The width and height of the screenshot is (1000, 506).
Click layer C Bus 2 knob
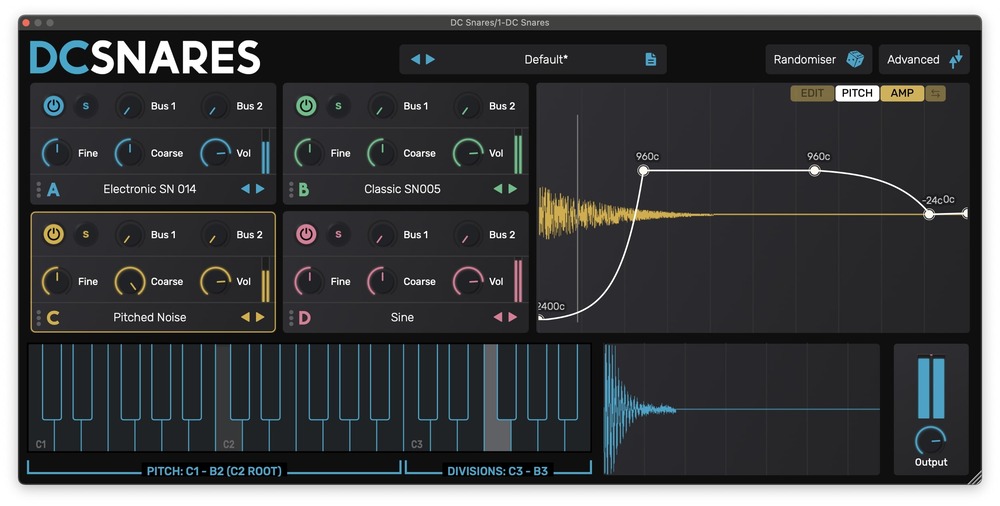pos(216,235)
